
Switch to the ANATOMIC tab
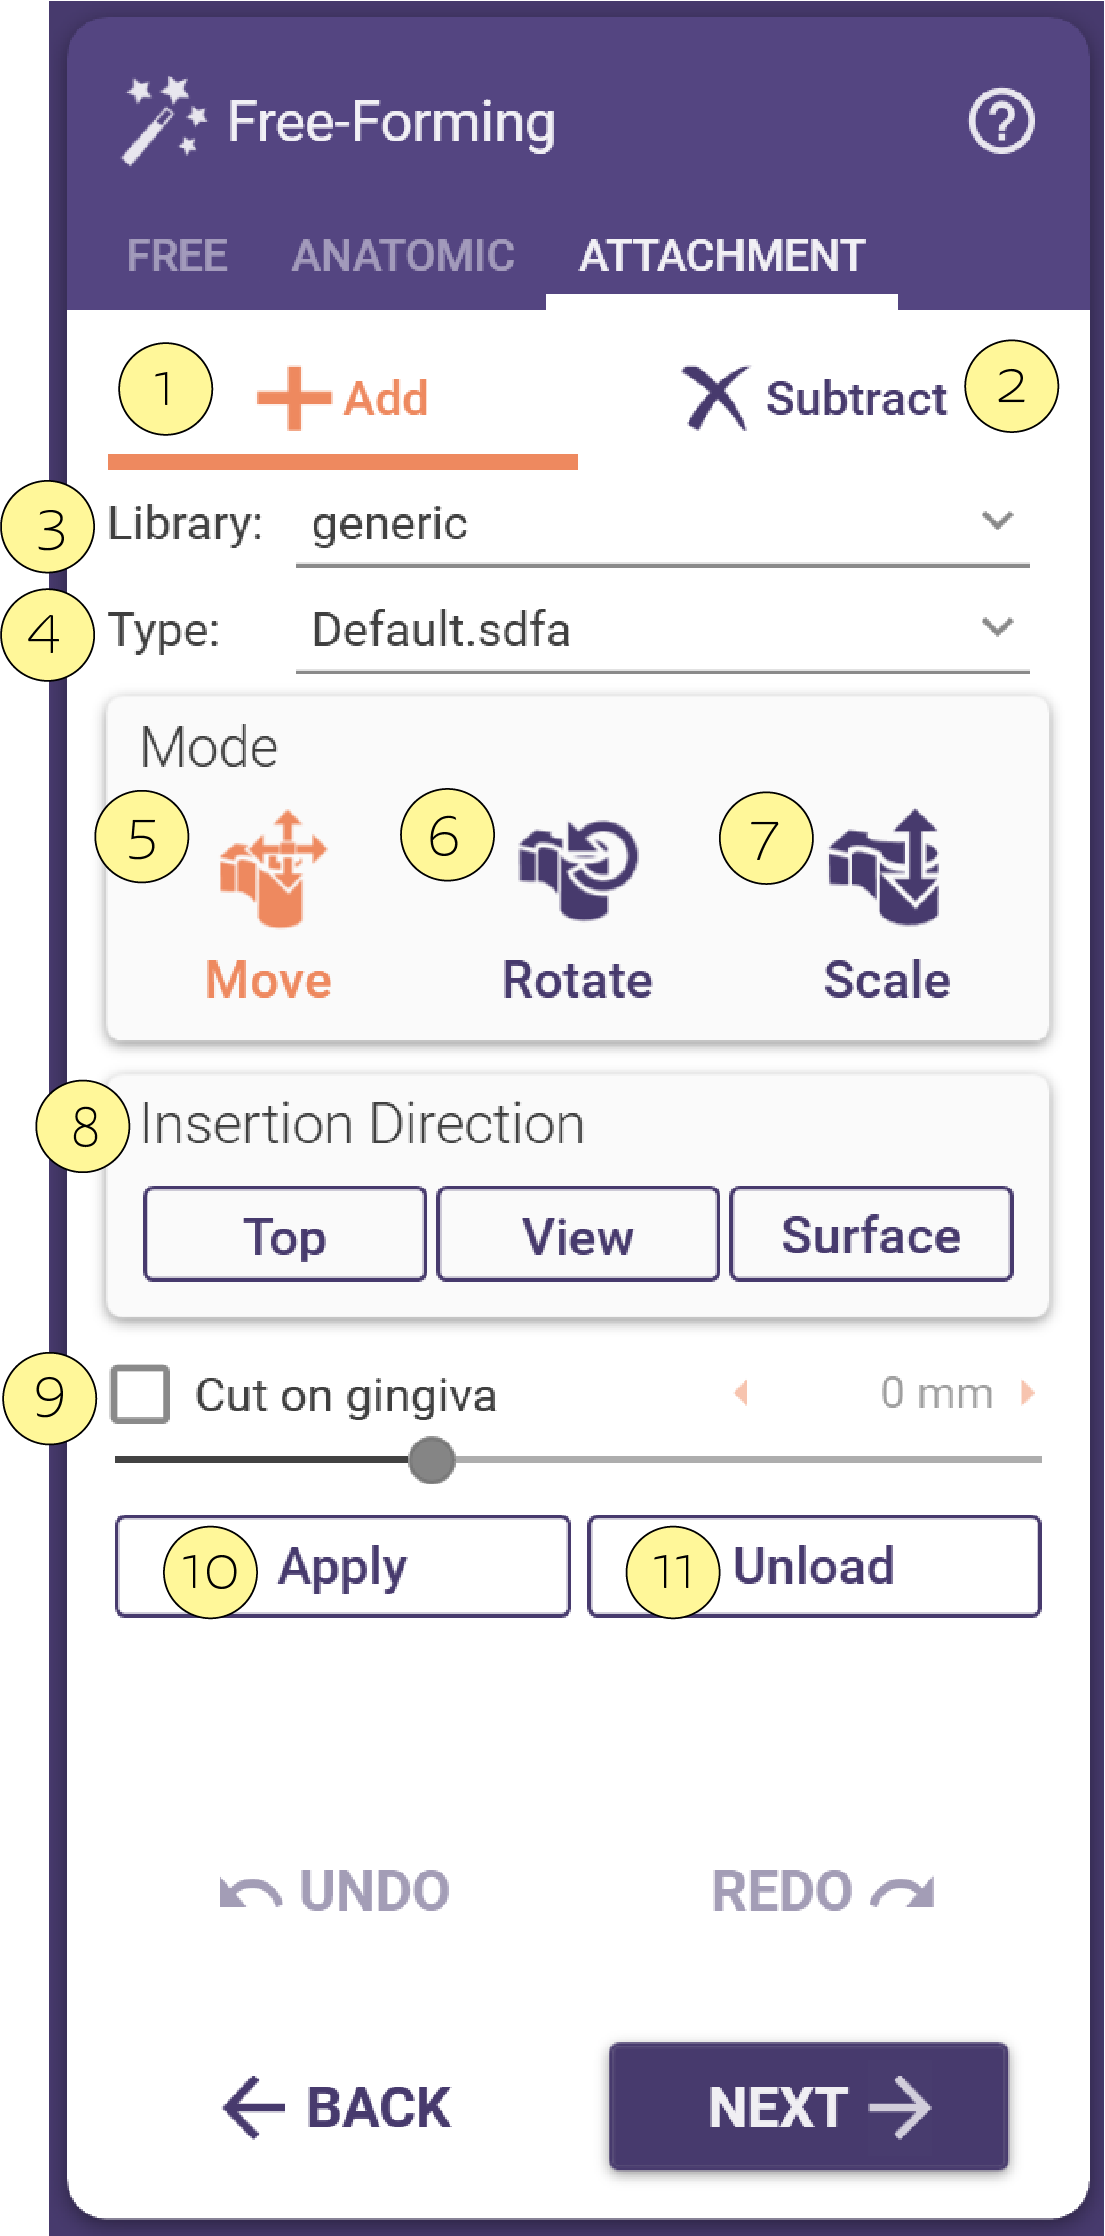point(403,256)
